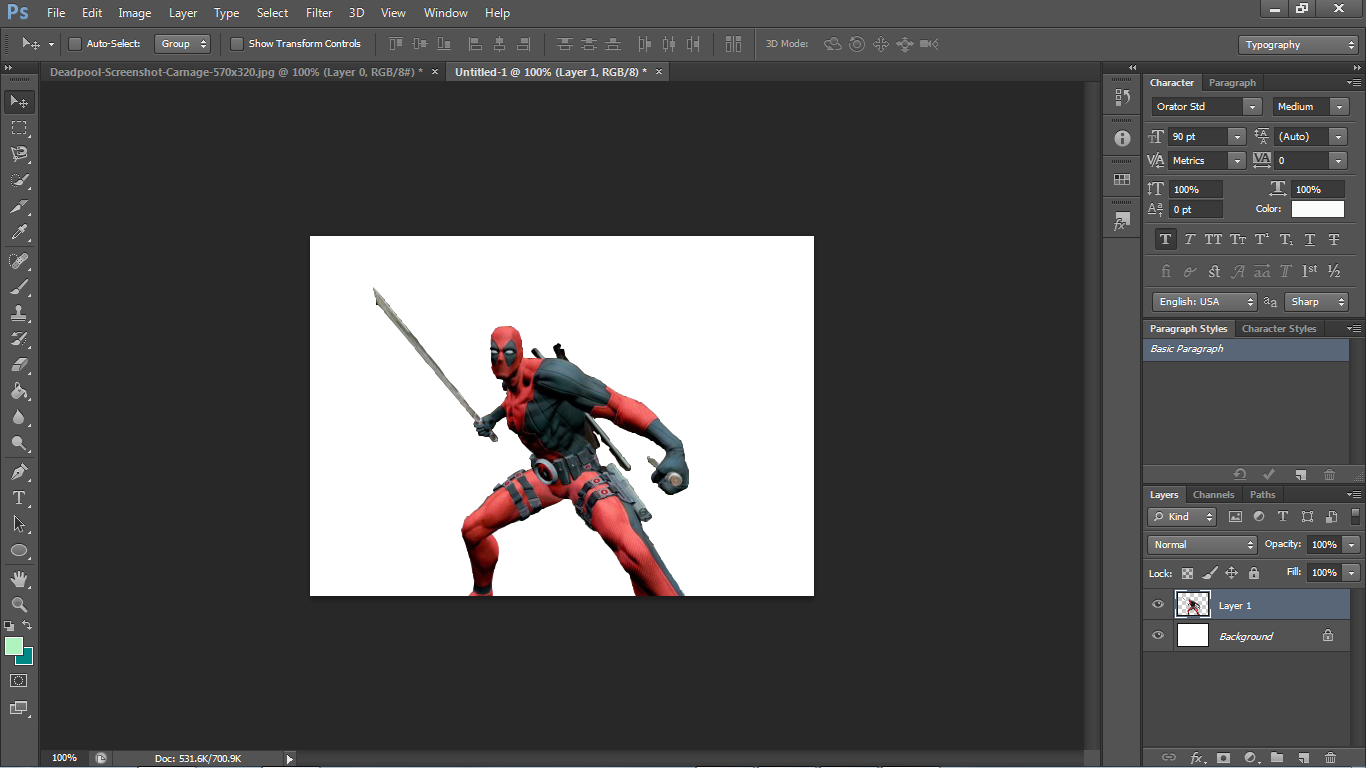Viewport: 1366px width, 768px height.
Task: Lock transparent pixels for layer
Action: [1187, 574]
